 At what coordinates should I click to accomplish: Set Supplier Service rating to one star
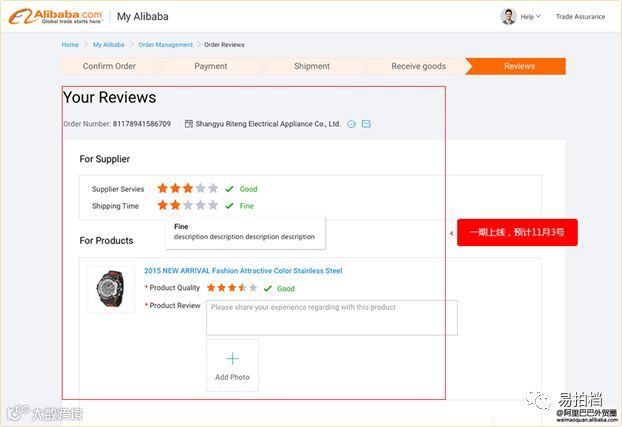[163, 188]
